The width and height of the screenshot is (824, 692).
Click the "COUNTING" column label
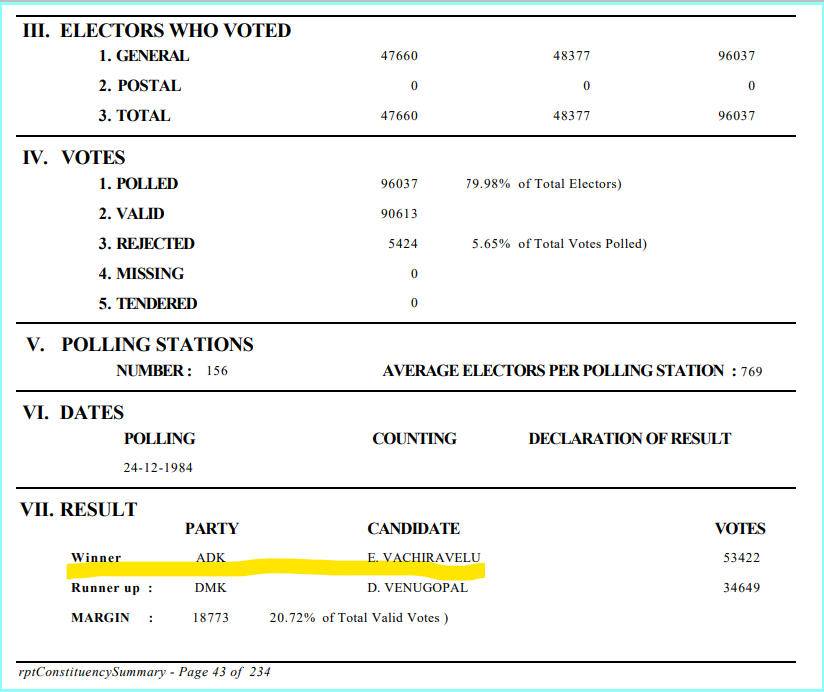click(x=414, y=439)
